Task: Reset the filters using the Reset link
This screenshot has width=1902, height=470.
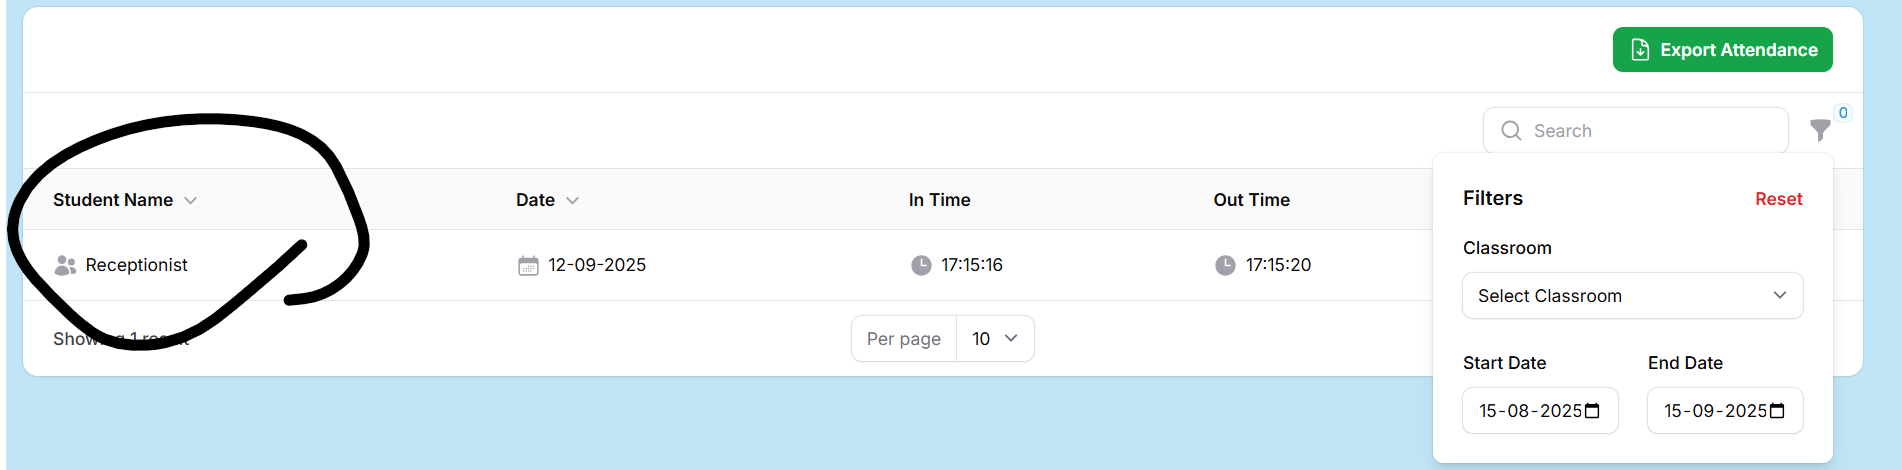Action: click(x=1778, y=199)
